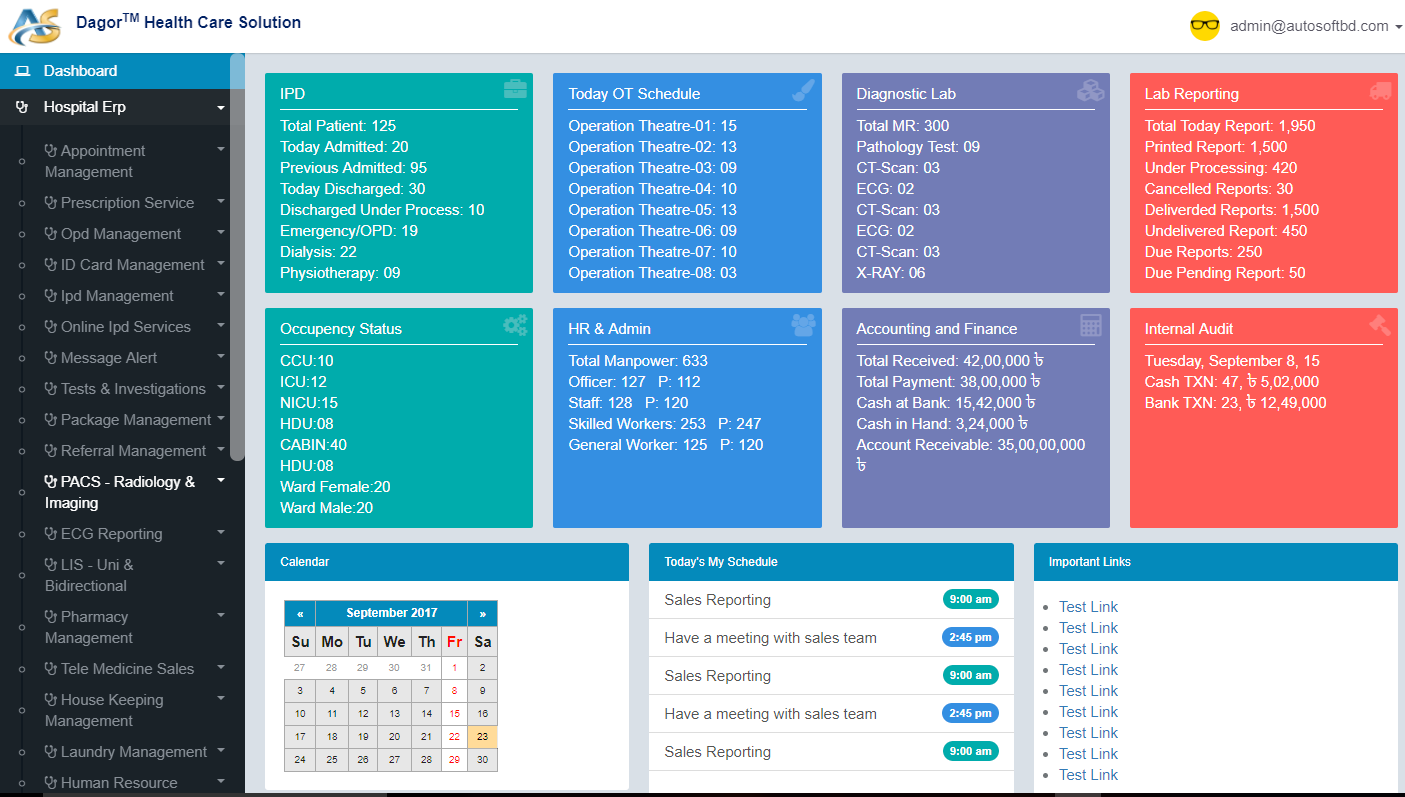
Task: Click the gavel icon on Internal Audit card
Action: (1380, 325)
